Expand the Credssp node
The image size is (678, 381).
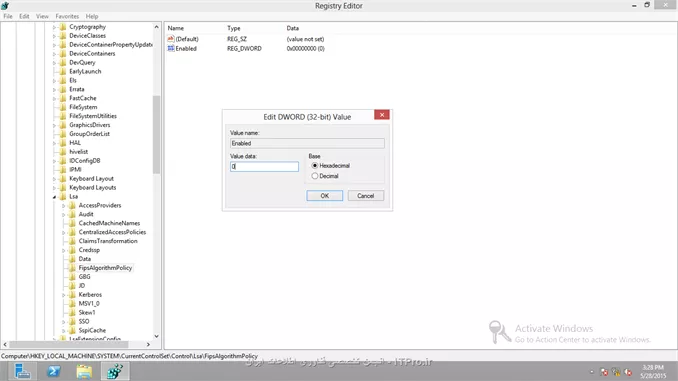(64, 250)
